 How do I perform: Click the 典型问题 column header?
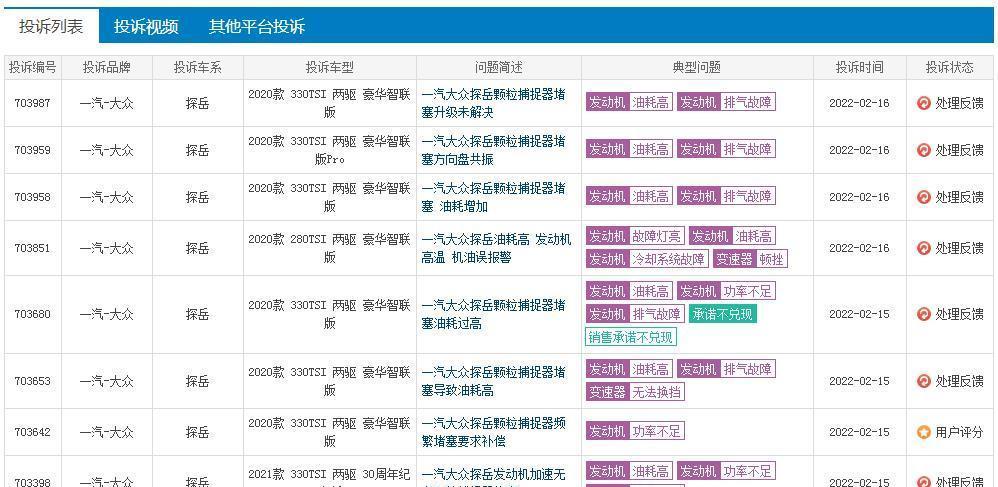pyautogui.click(x=697, y=67)
